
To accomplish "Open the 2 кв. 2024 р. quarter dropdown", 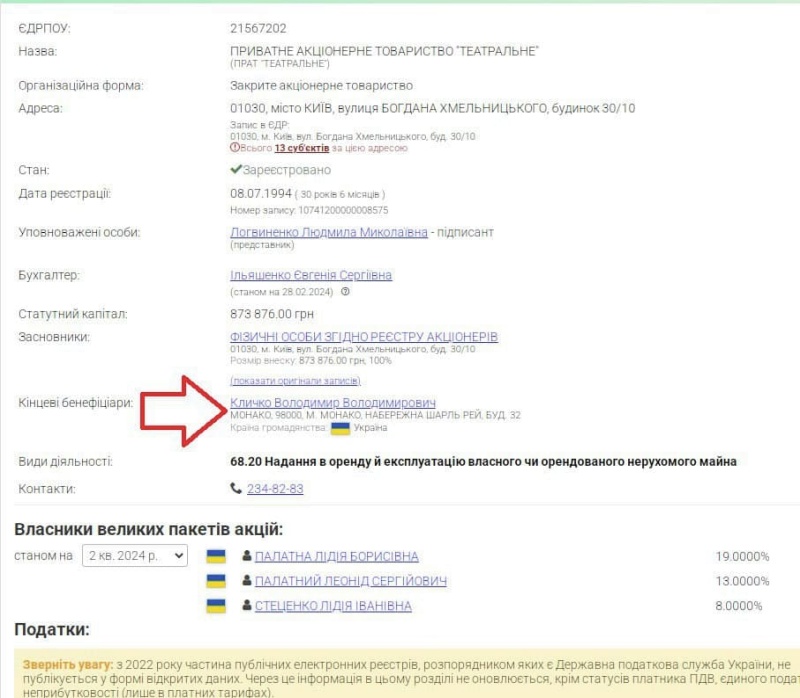I will [135, 556].
